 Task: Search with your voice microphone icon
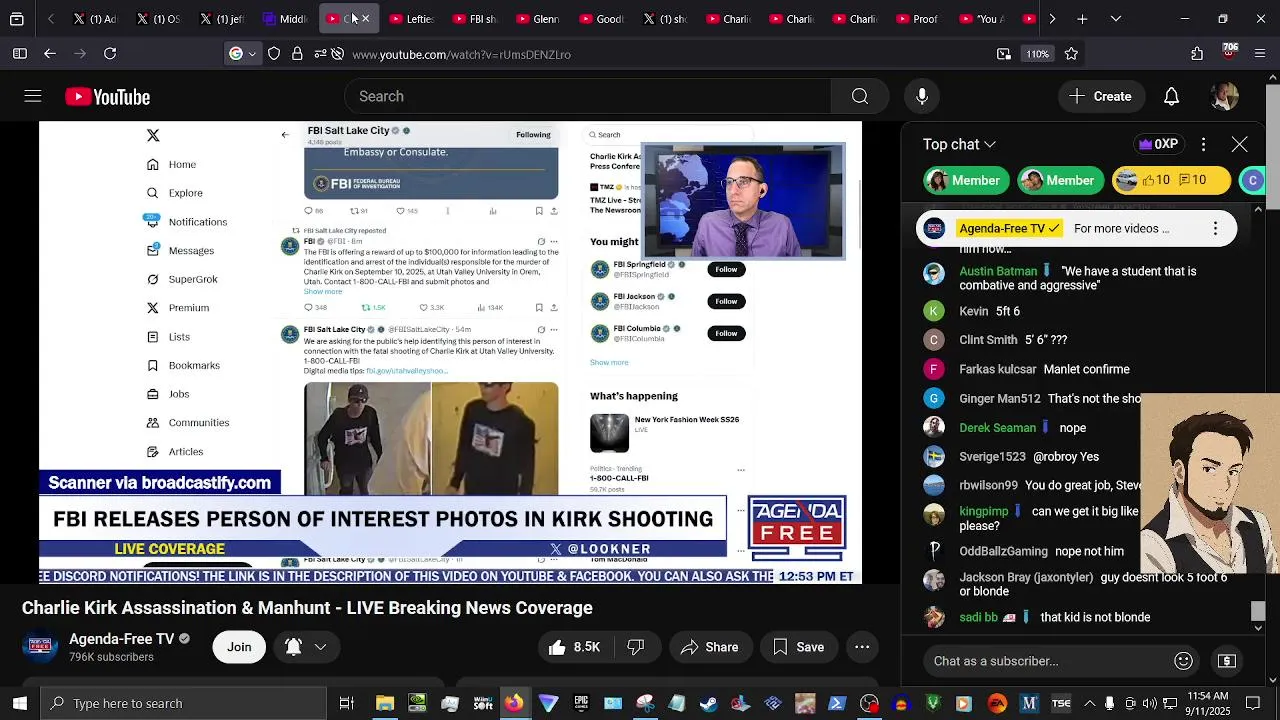(922, 96)
